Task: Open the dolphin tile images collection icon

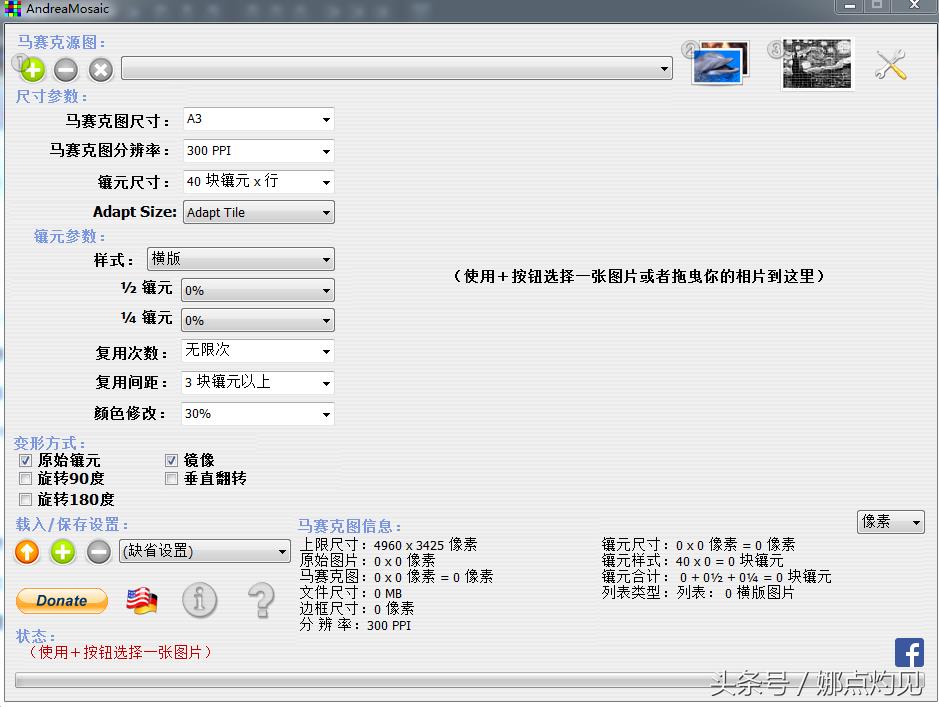Action: tap(721, 63)
